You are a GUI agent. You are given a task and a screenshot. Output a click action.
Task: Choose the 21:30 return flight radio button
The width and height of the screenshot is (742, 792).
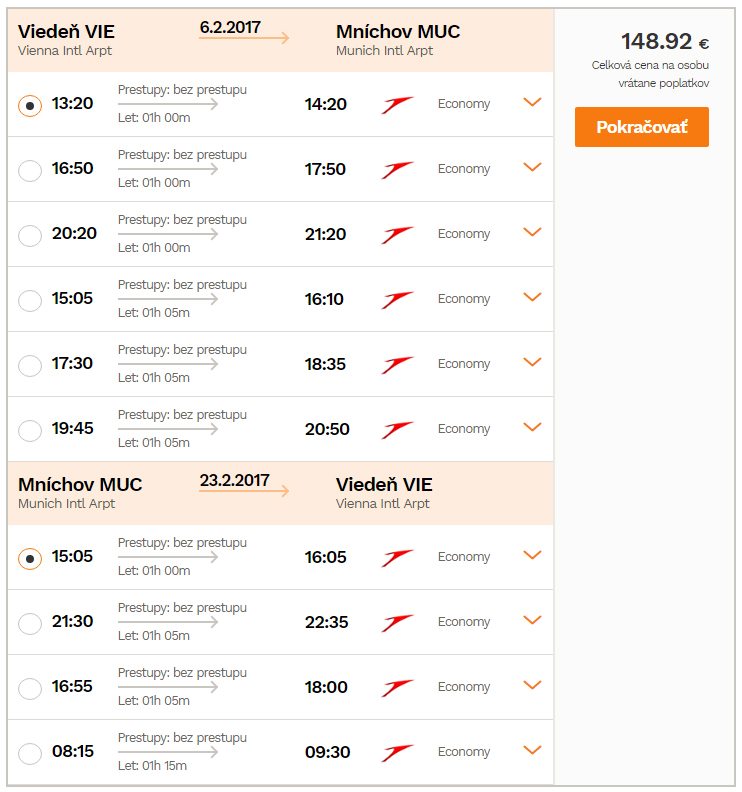pos(30,624)
